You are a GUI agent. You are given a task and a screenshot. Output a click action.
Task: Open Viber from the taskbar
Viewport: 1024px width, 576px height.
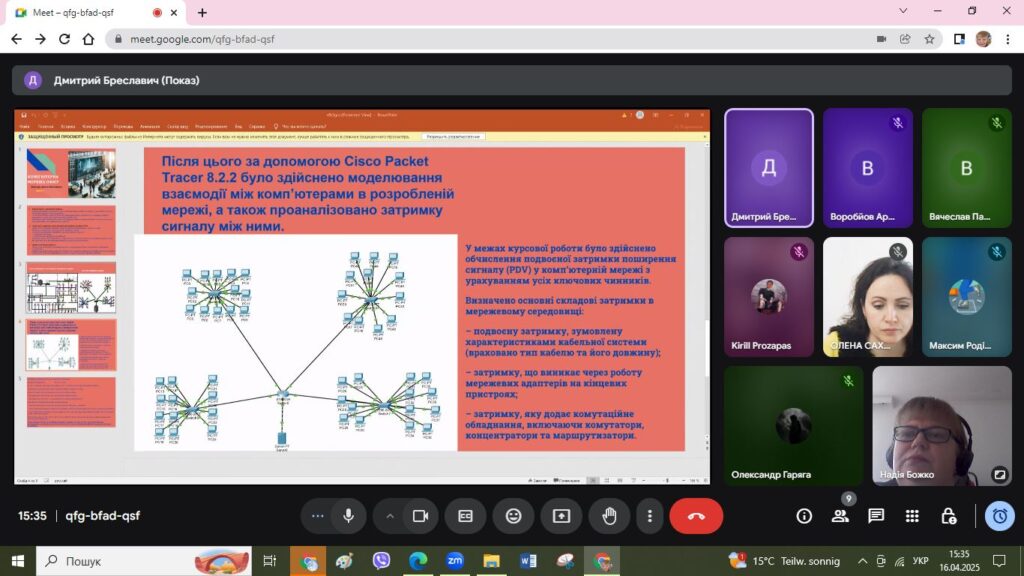click(x=381, y=561)
